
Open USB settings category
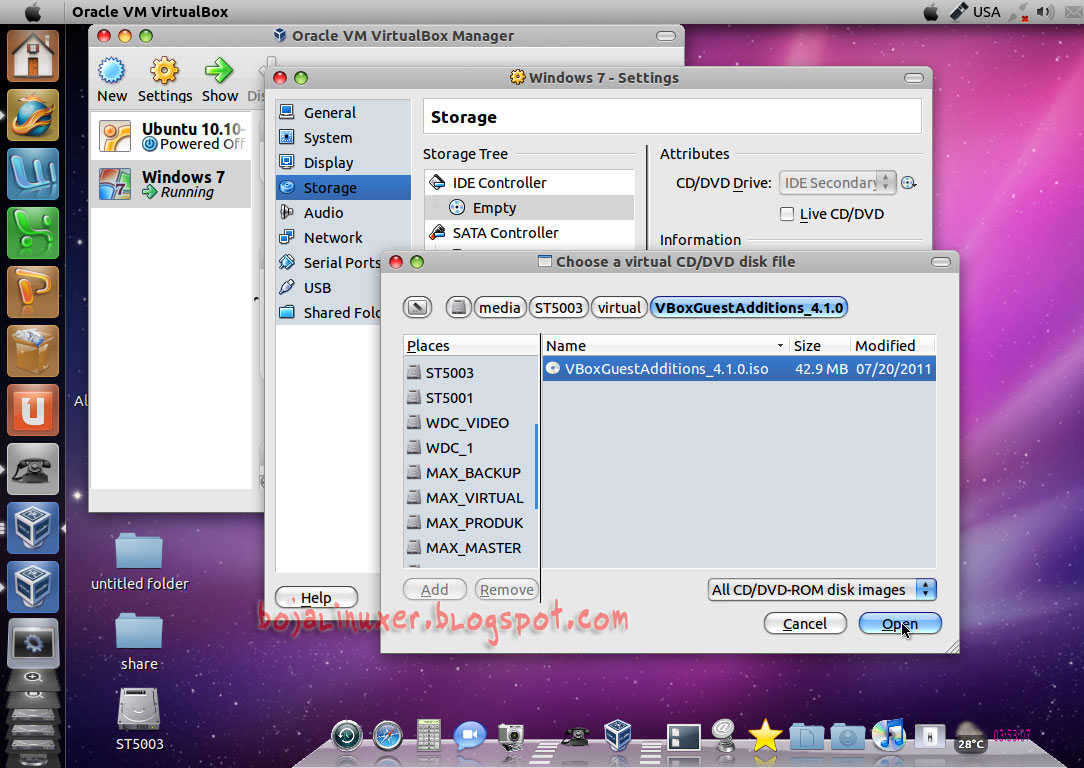(329, 288)
